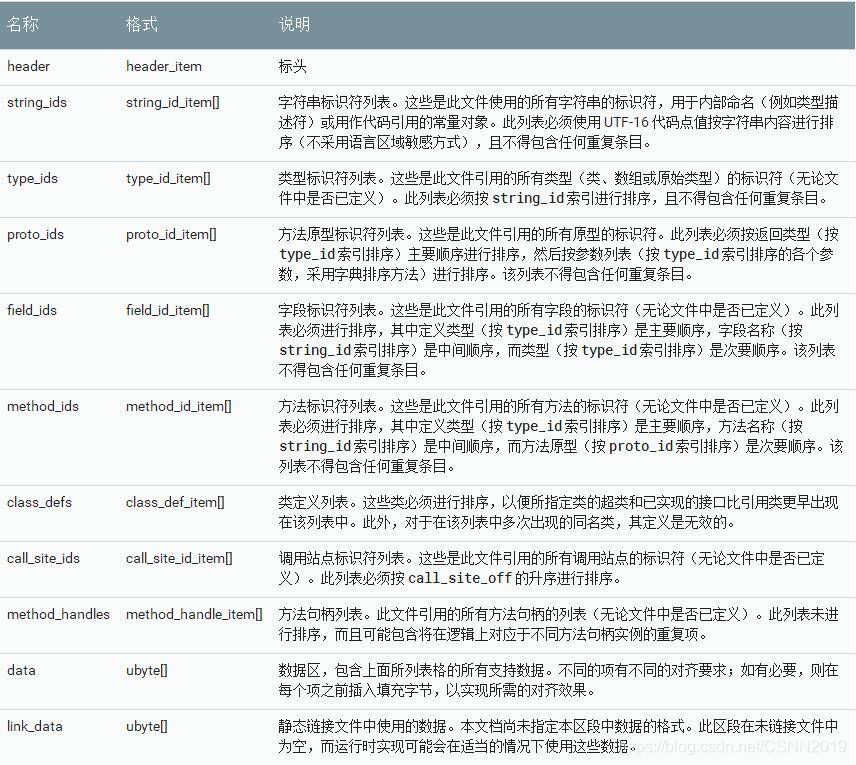Click the 格式 column header

point(141,24)
